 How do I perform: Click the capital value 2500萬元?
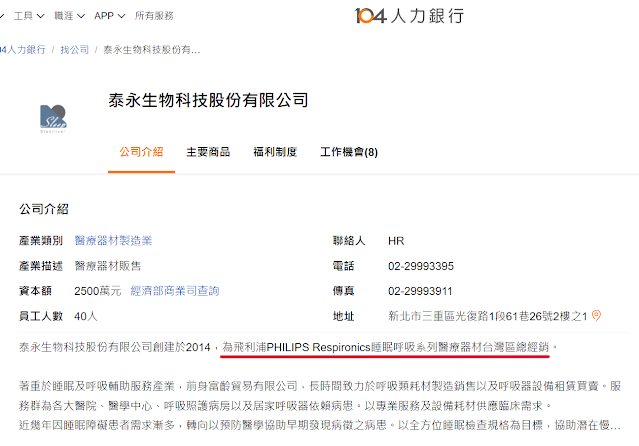pos(98,291)
